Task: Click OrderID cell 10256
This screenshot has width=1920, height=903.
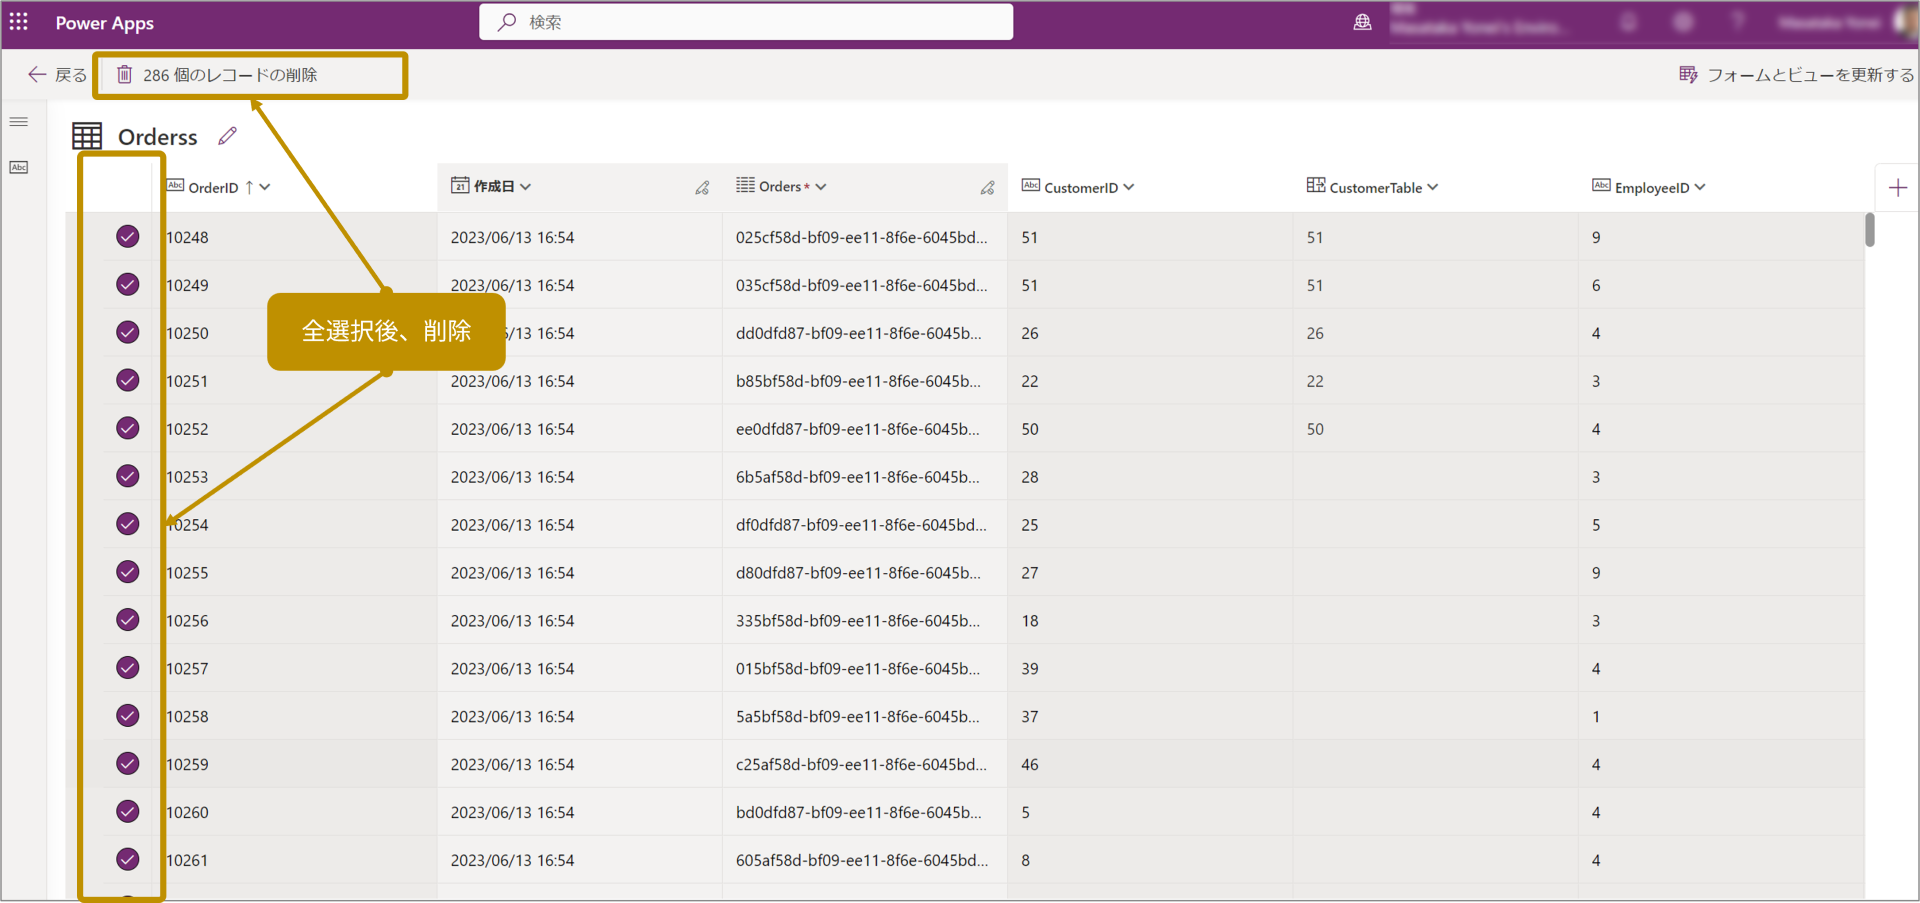Action: tap(187, 621)
